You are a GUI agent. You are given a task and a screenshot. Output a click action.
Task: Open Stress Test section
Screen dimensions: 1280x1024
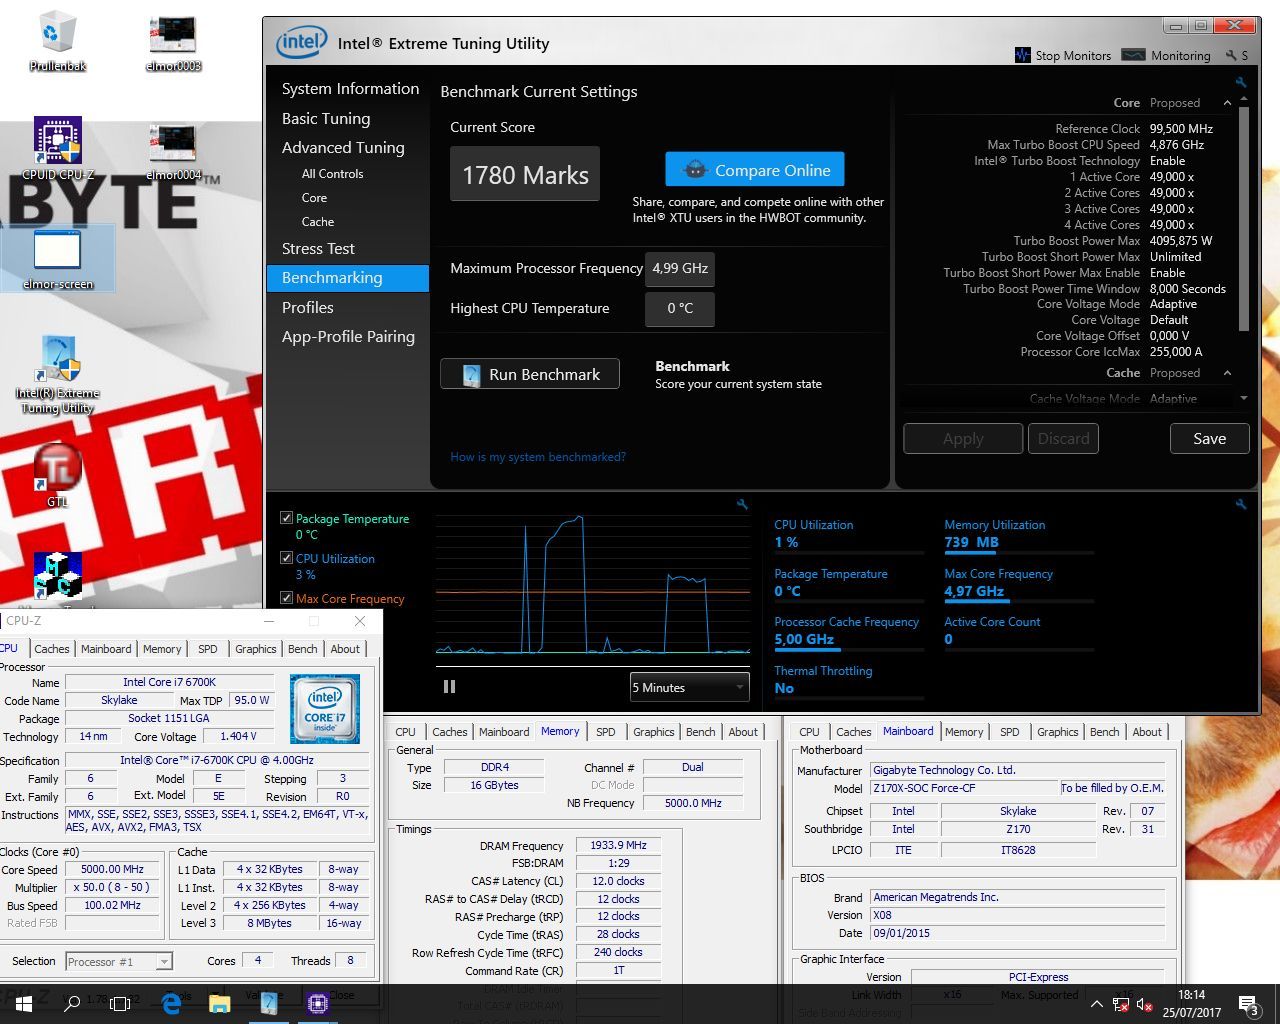coord(318,248)
